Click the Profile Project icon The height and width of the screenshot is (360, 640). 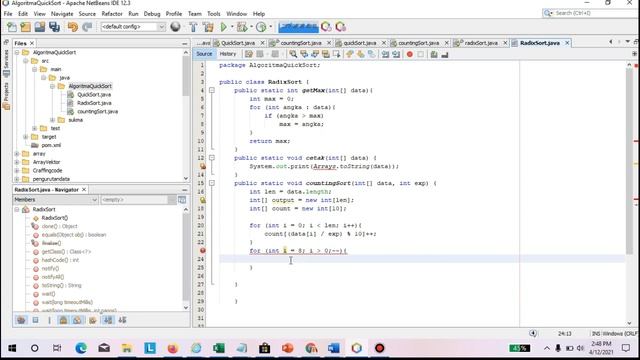(x=261, y=27)
